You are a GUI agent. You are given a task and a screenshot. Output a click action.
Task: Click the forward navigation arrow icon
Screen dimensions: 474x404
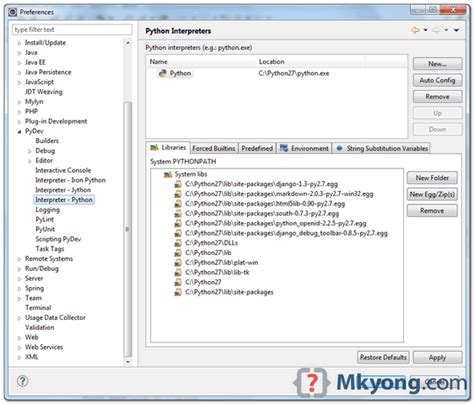click(436, 30)
